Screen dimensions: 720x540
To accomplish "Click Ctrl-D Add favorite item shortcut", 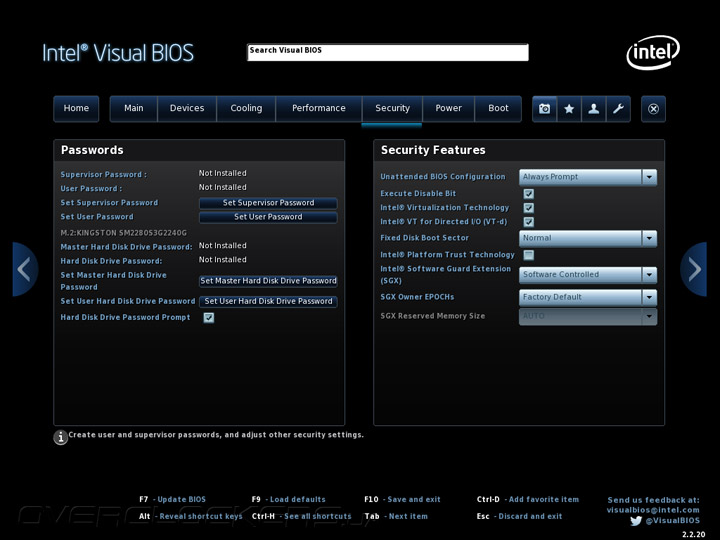I will pos(528,500).
